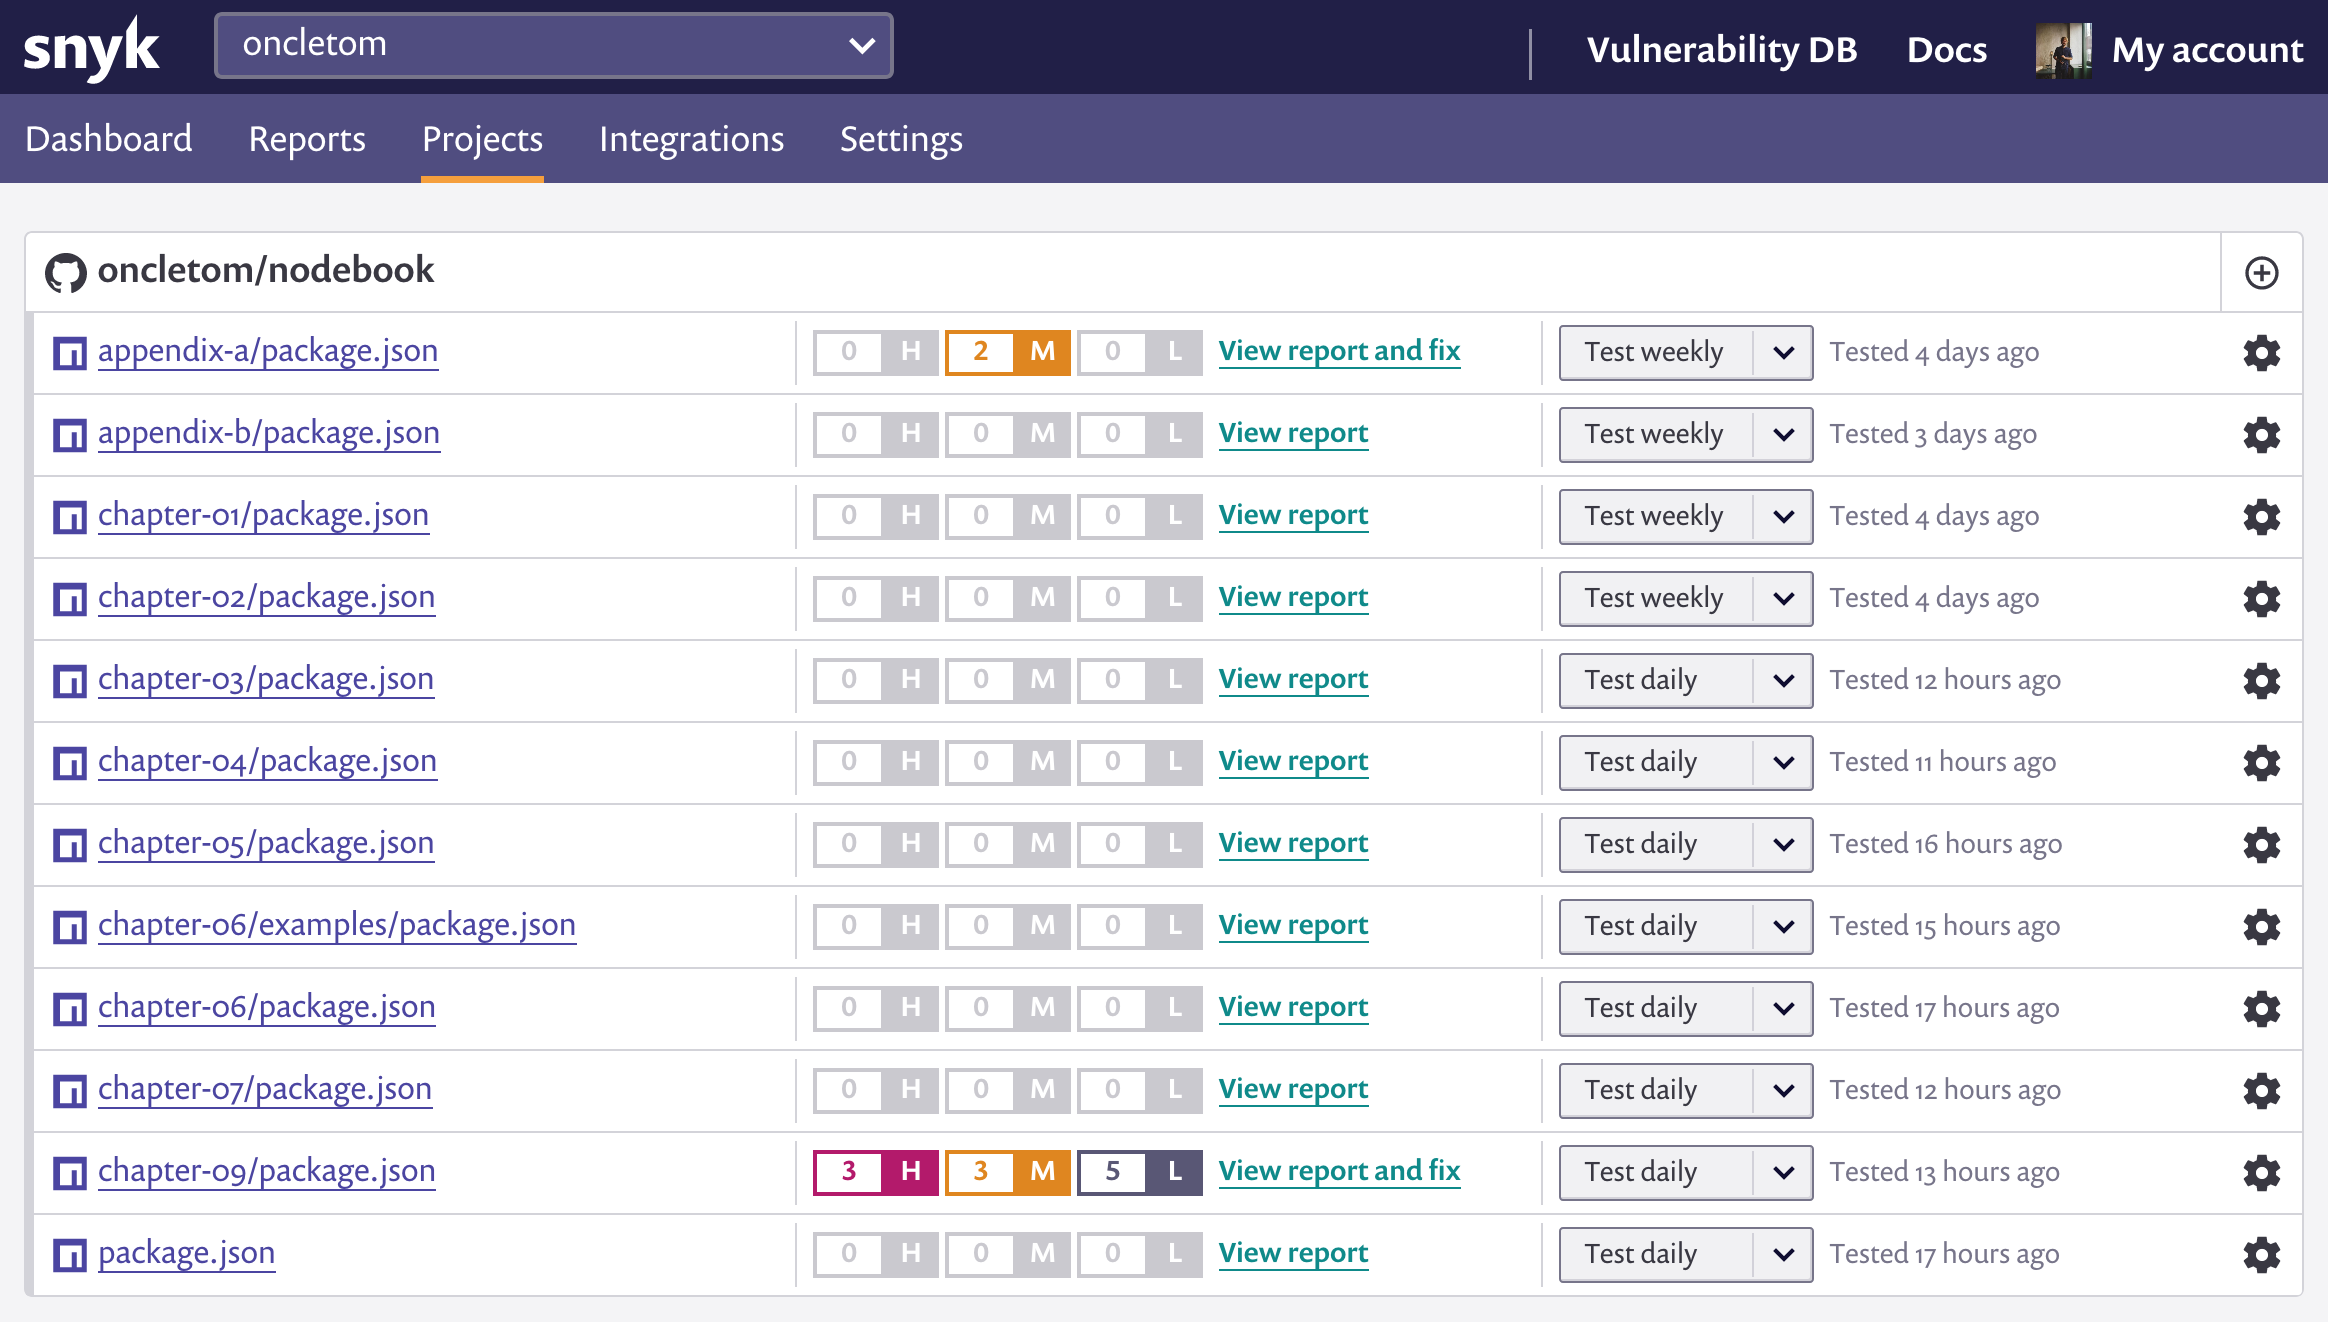
Task: Open settings gear on the chapter-09/package.json row
Action: [2261, 1172]
